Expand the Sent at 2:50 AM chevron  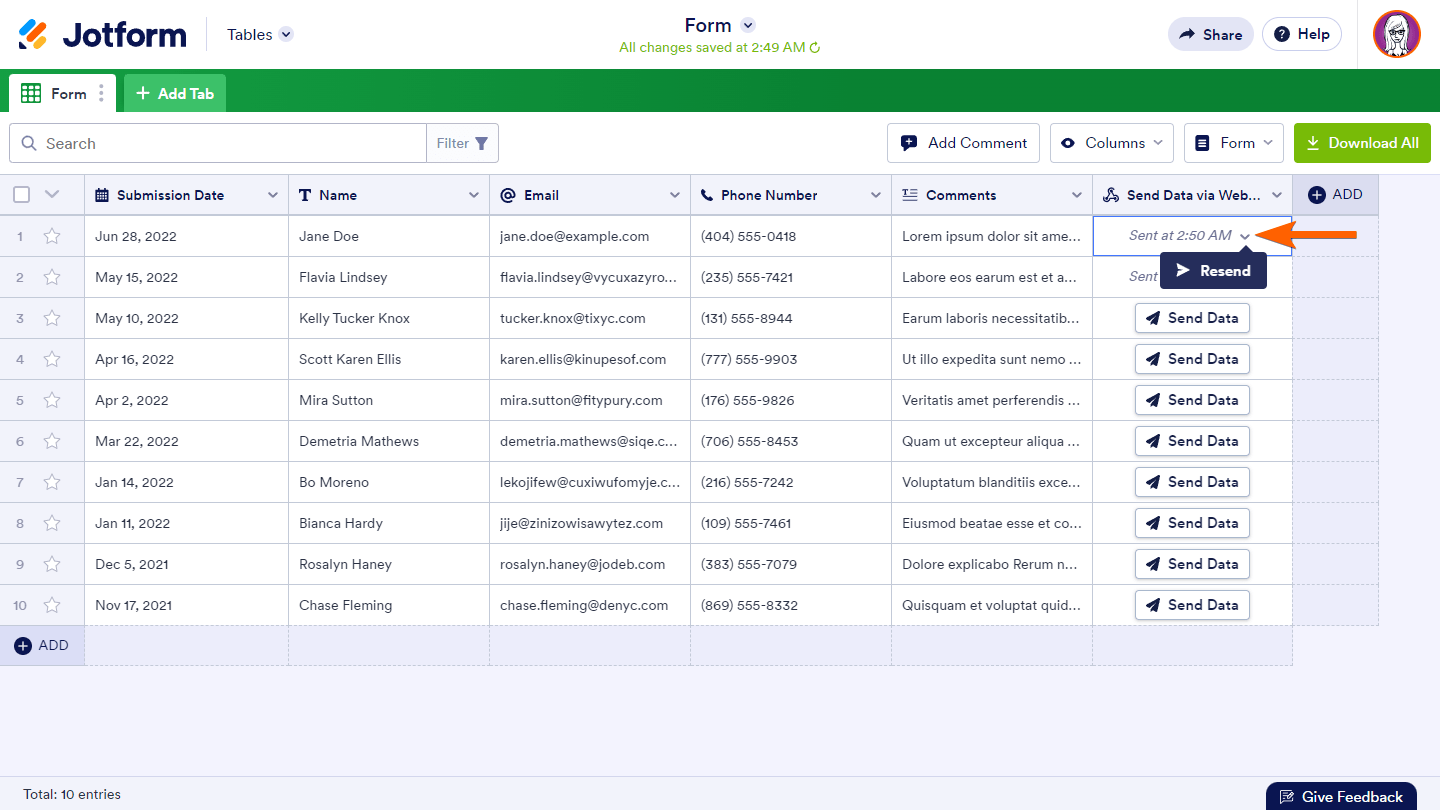(1245, 237)
